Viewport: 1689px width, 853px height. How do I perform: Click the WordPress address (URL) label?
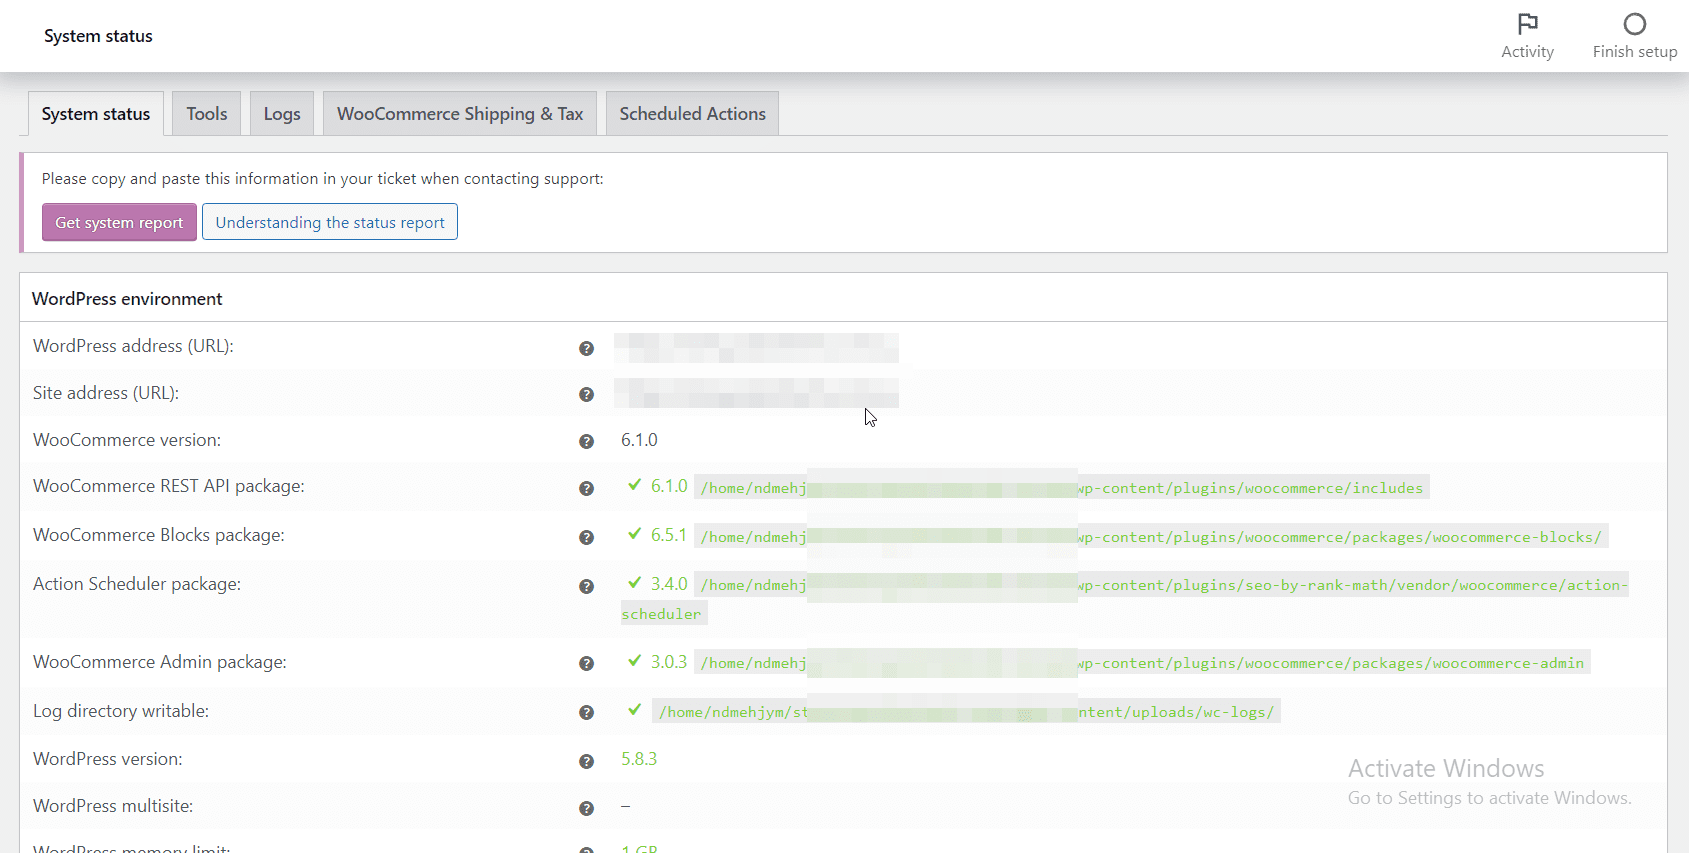[x=133, y=346]
